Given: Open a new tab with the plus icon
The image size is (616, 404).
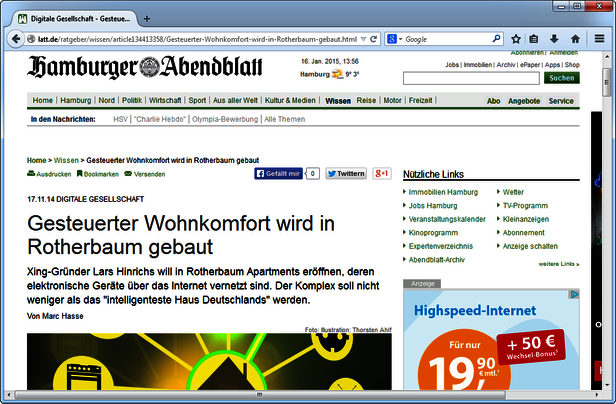Looking at the screenshot, I should click(x=147, y=19).
